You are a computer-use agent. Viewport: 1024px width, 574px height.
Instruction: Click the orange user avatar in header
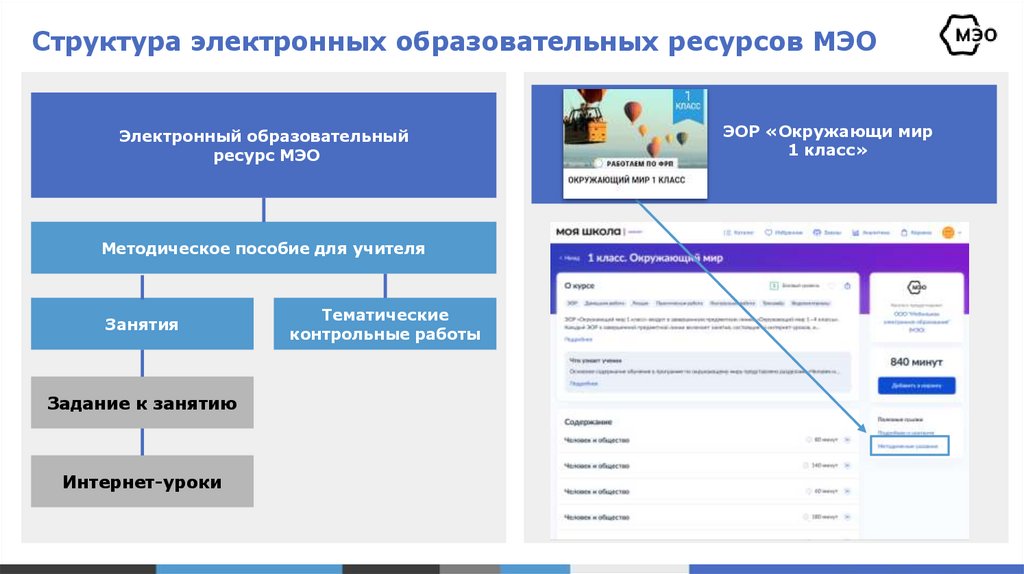948,232
